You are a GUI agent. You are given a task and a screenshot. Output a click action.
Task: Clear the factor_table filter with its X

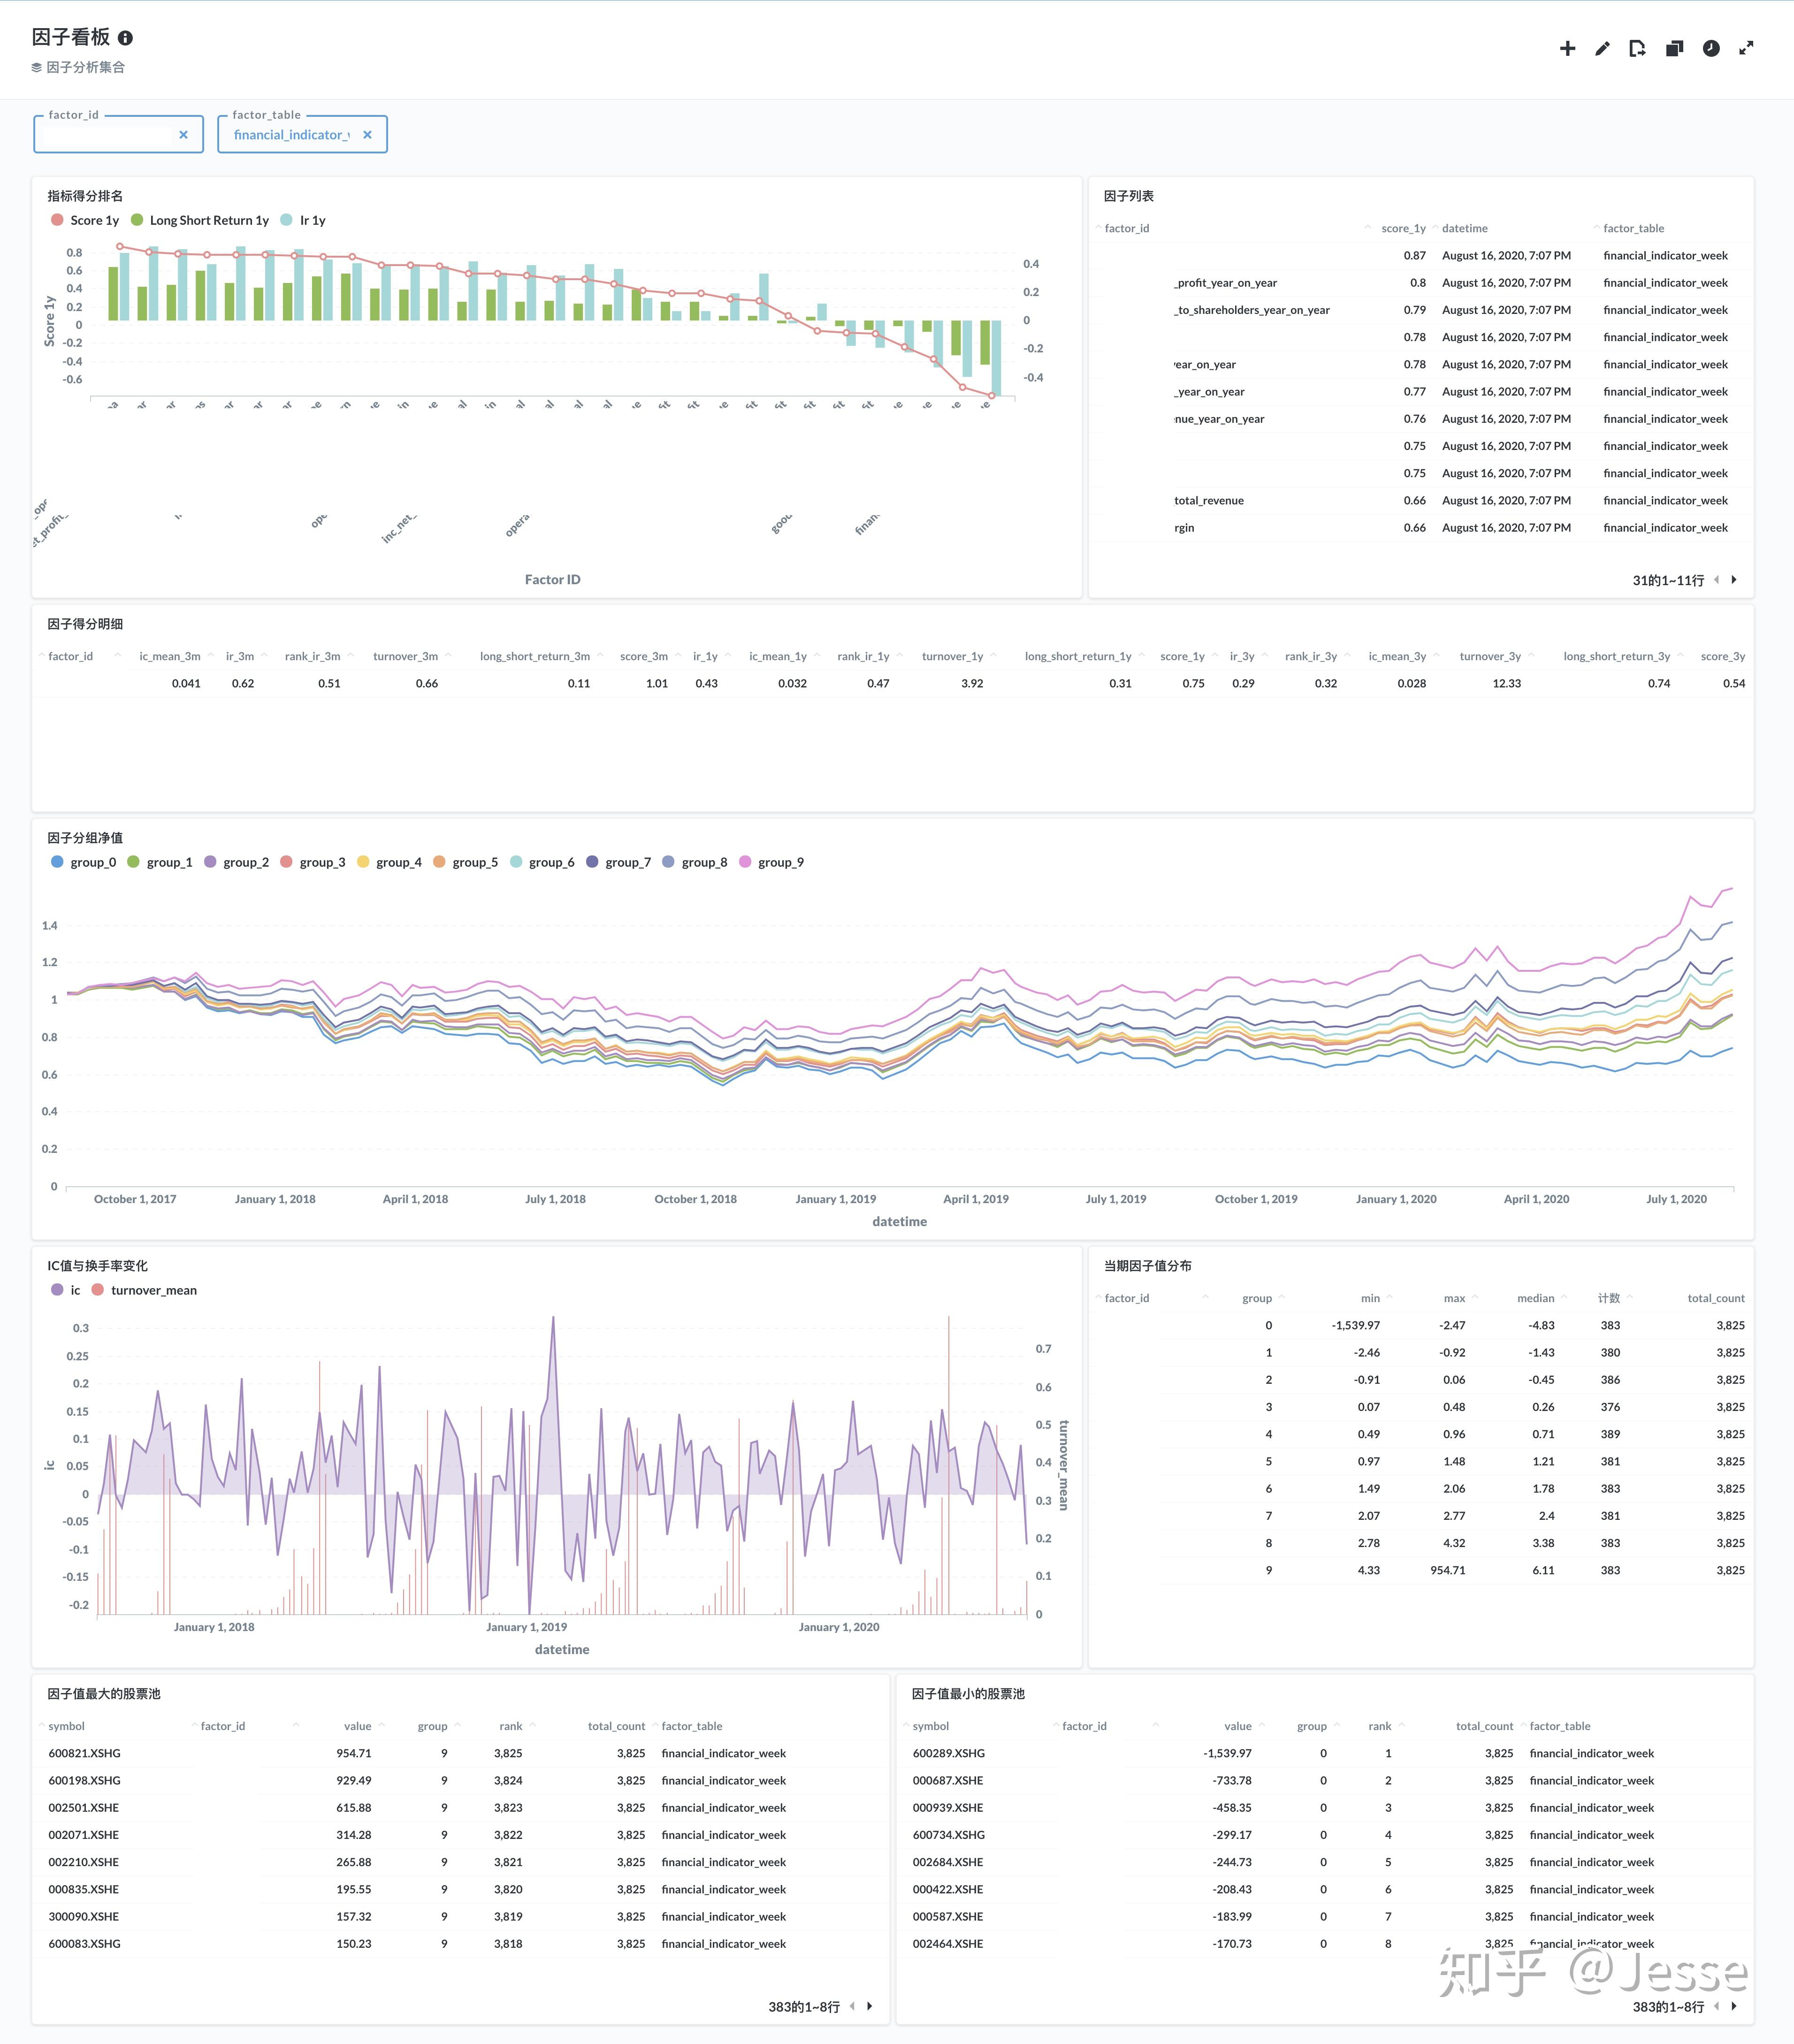[x=367, y=135]
